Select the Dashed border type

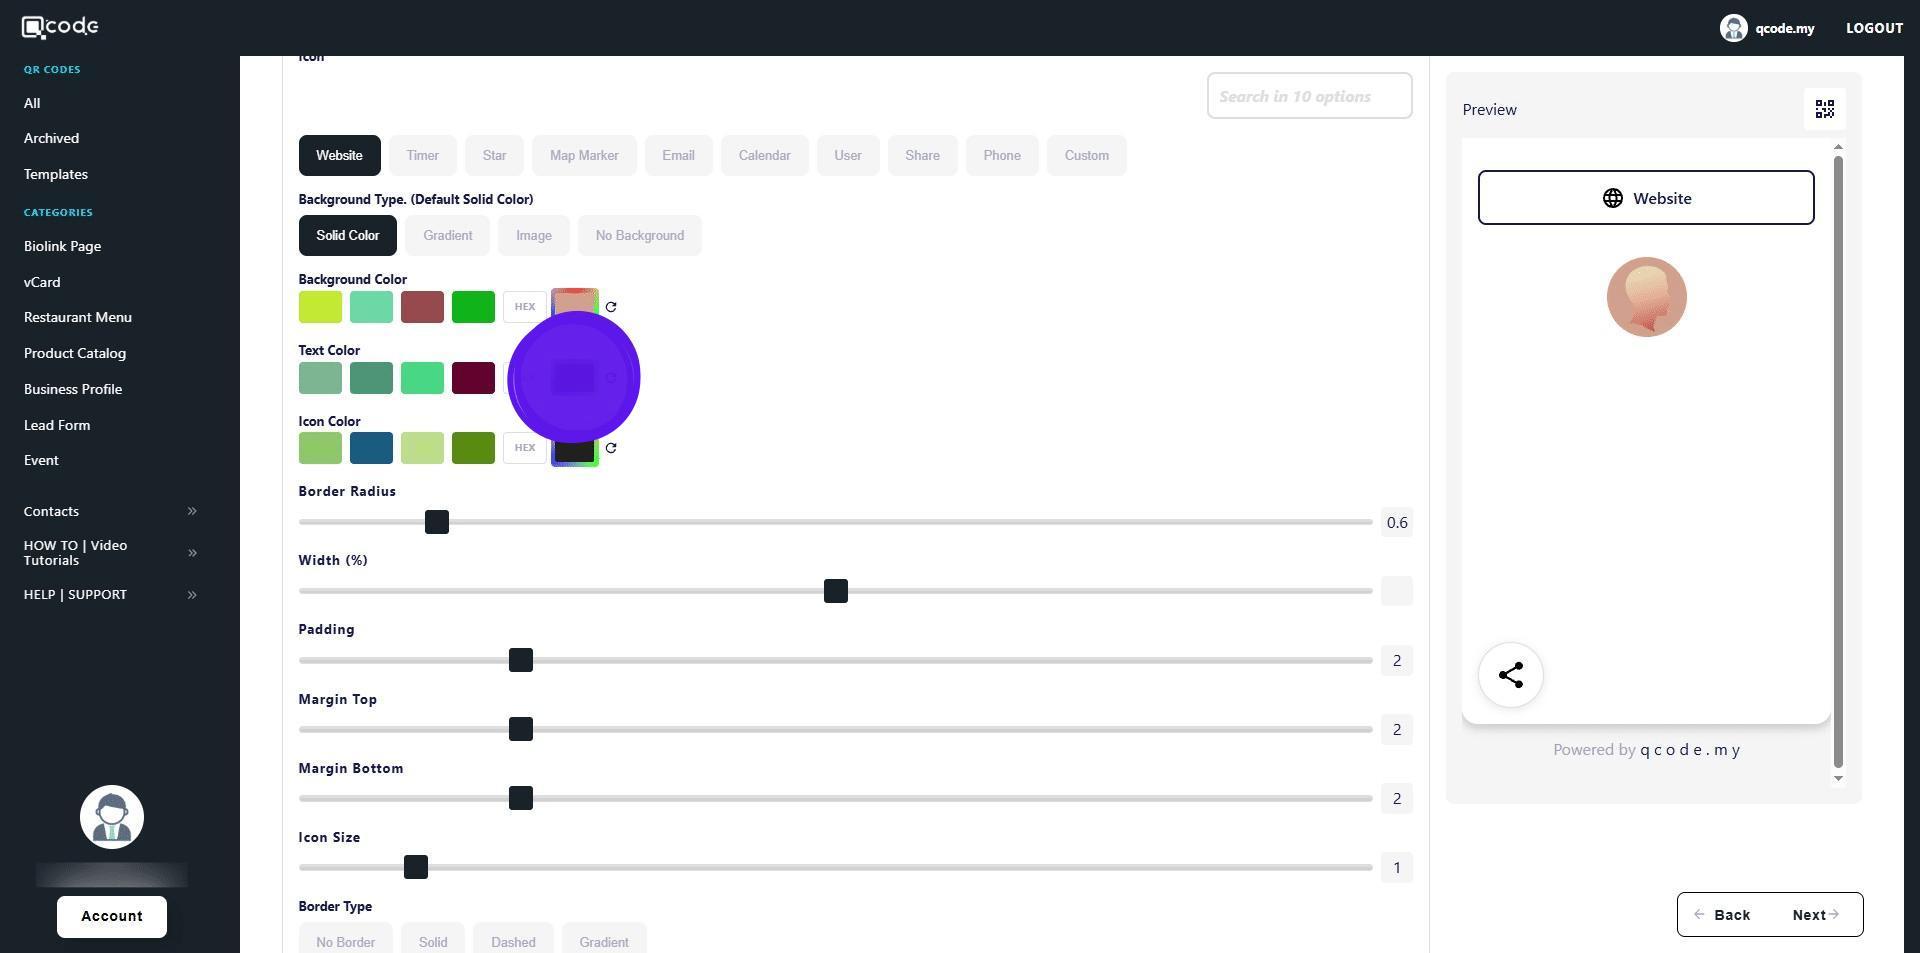(x=513, y=941)
